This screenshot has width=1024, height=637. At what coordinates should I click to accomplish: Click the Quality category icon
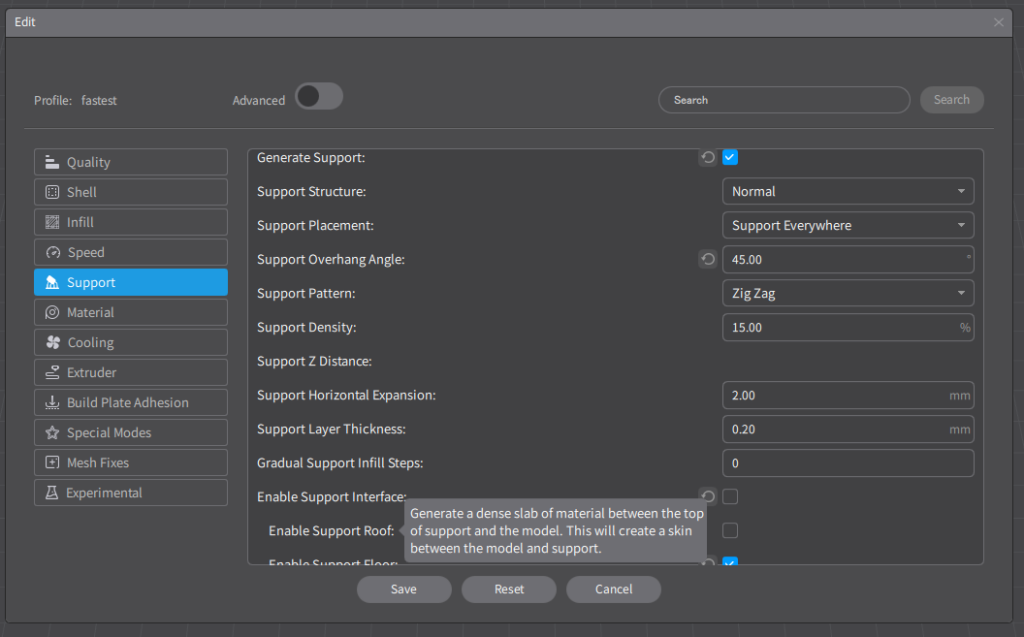(52, 162)
